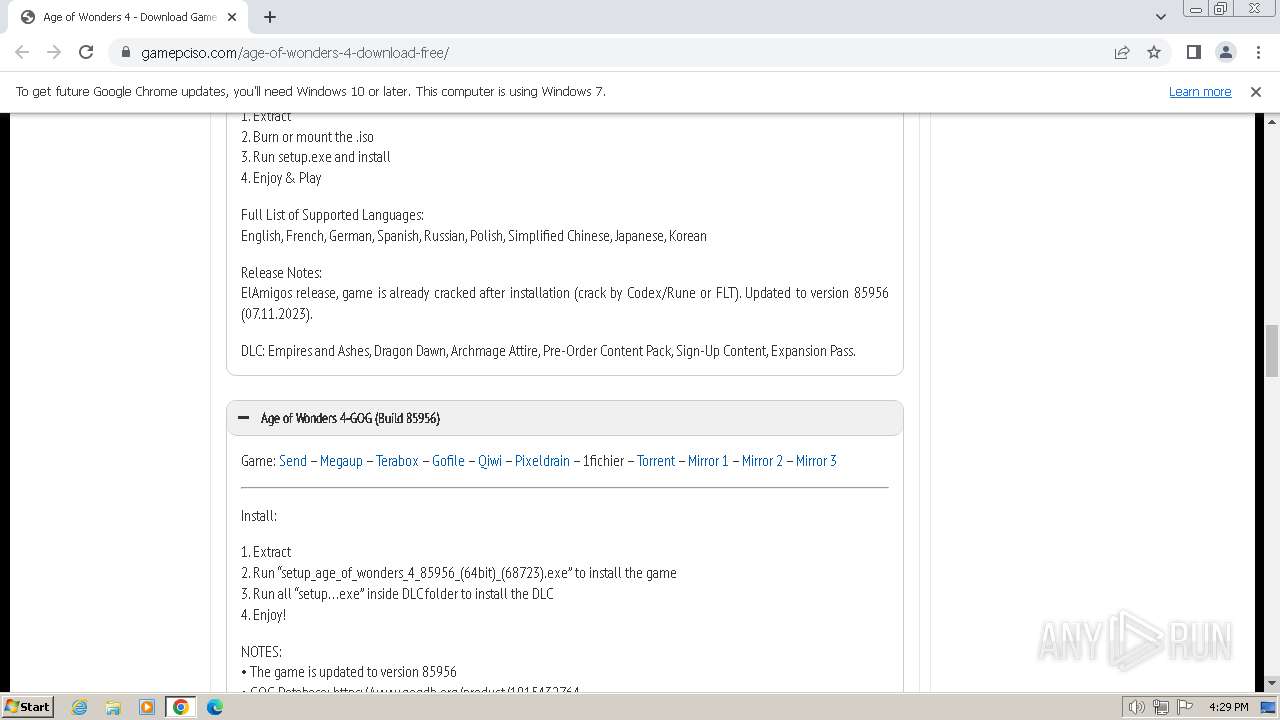
Task: Bookmark this tab with star
Action: pyautogui.click(x=1154, y=52)
